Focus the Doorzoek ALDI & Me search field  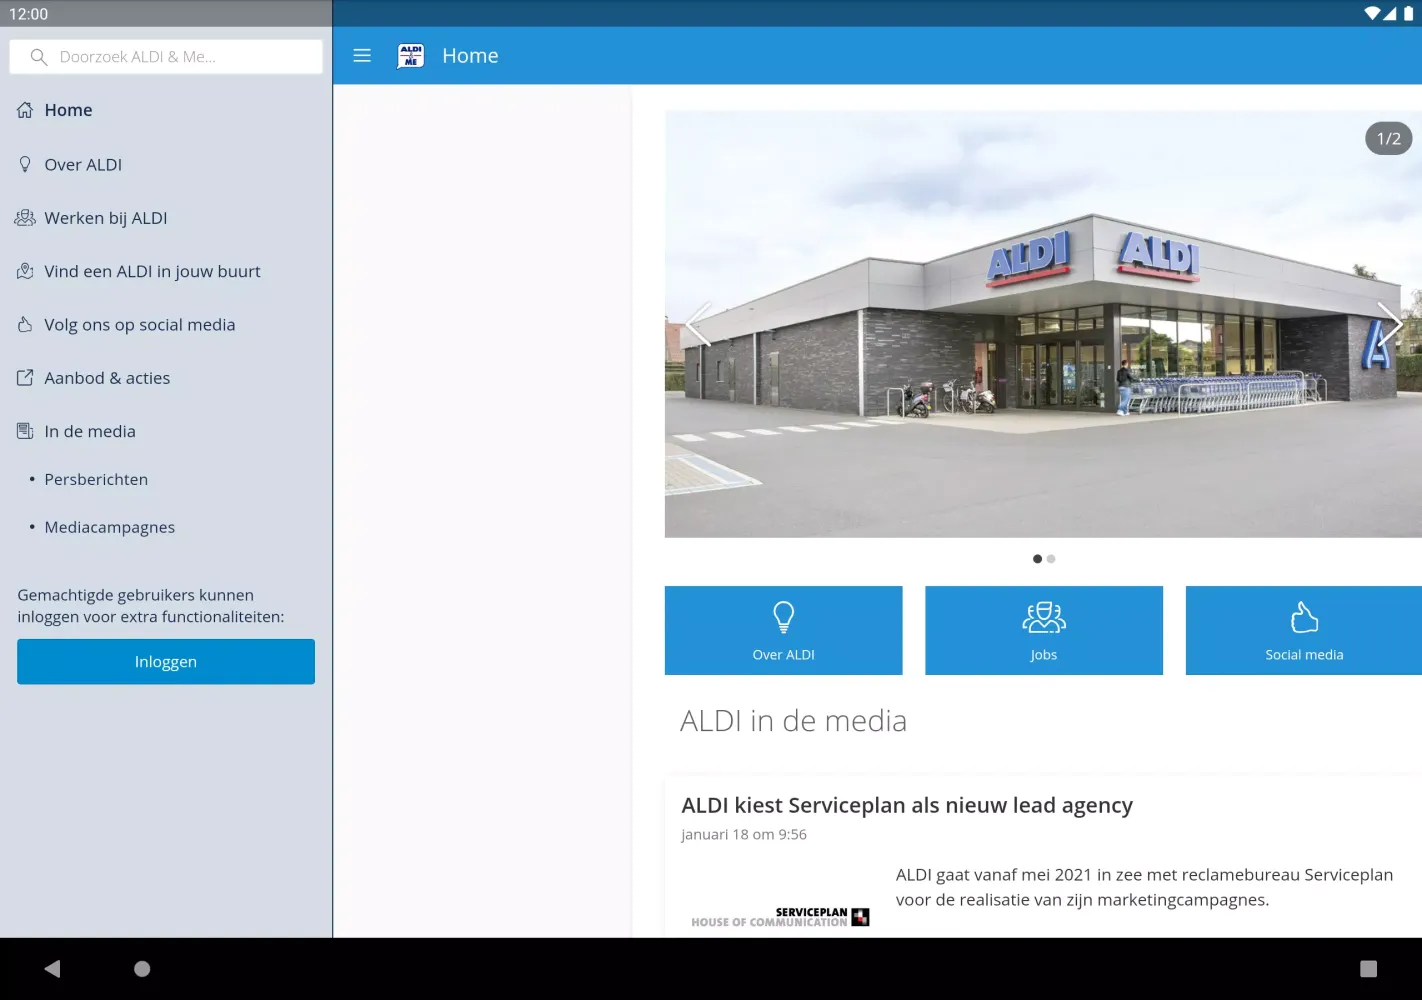coord(166,57)
